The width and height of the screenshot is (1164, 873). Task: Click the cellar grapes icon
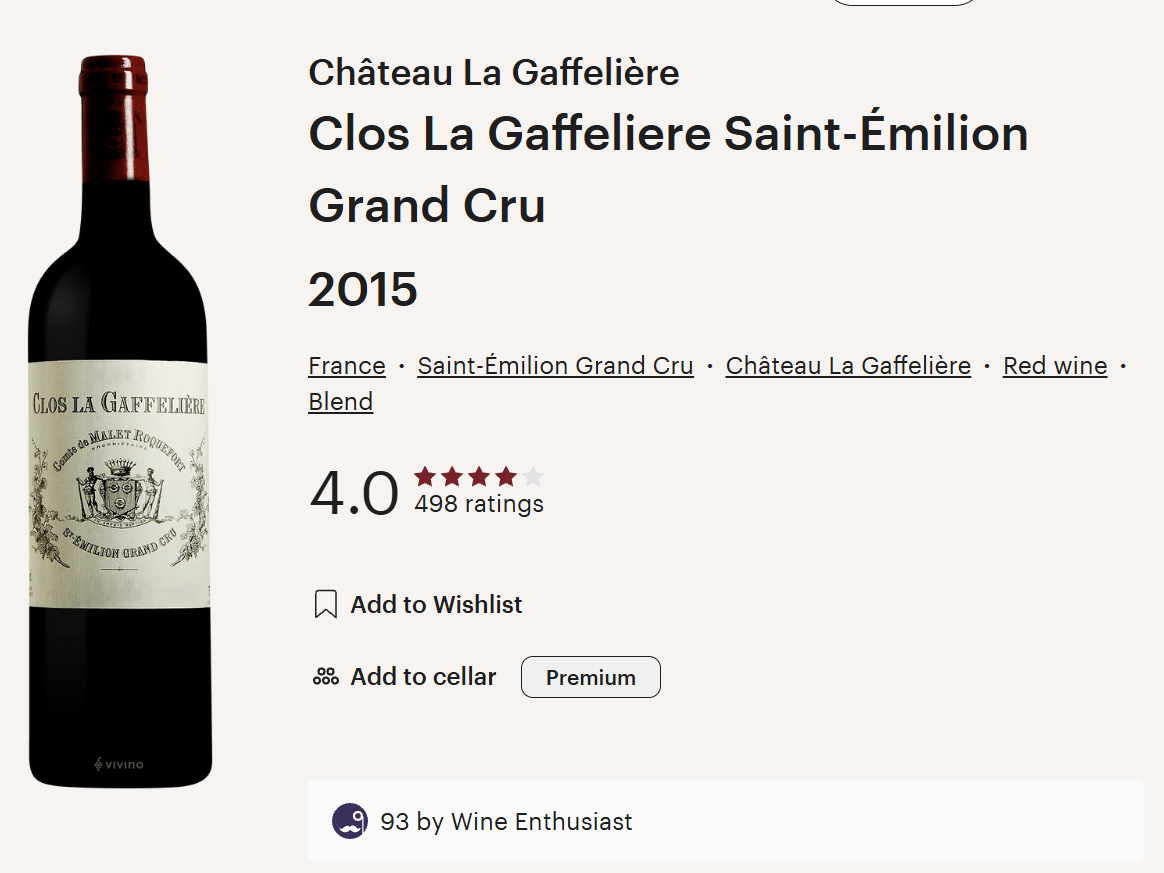[326, 677]
